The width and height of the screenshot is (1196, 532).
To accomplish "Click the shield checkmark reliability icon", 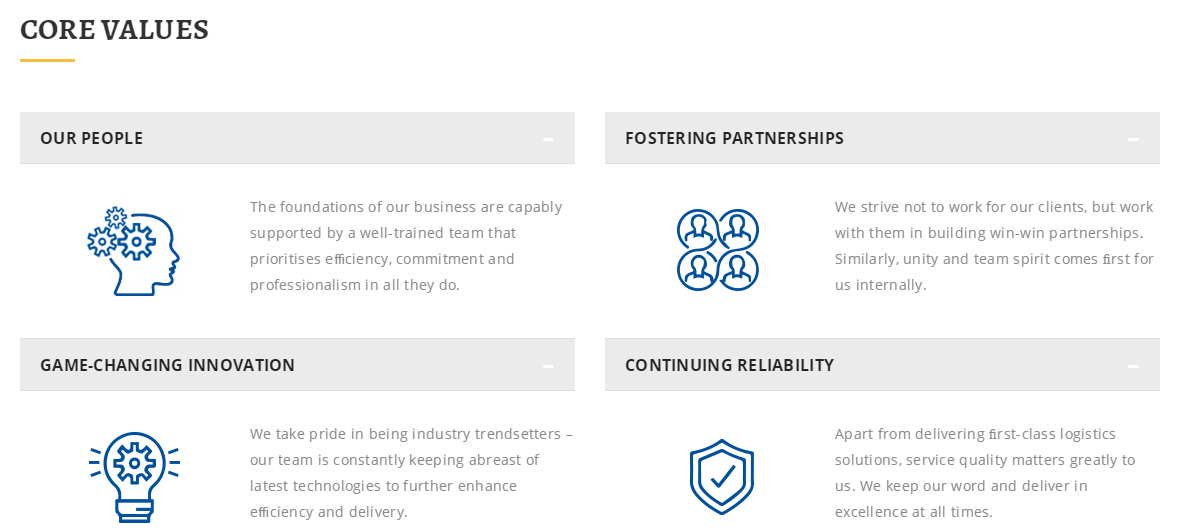I will click(721, 476).
